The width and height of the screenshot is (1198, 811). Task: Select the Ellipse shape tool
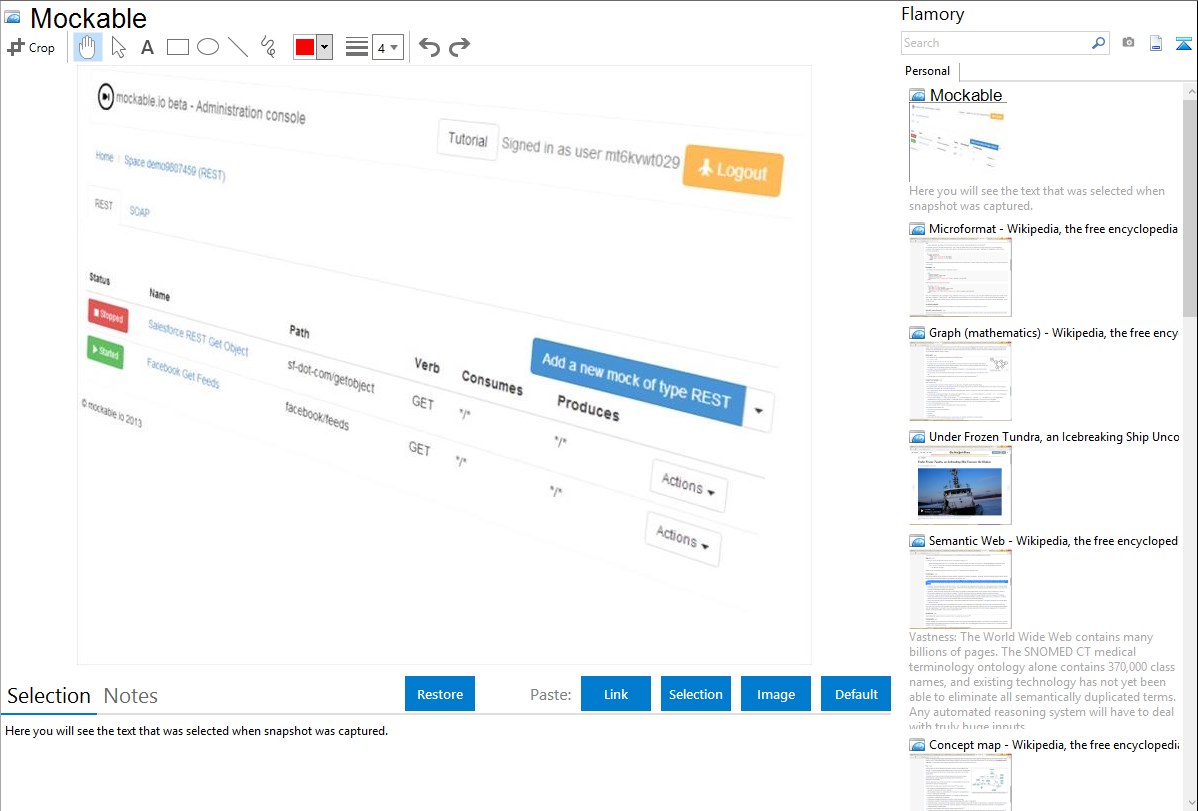coord(208,47)
